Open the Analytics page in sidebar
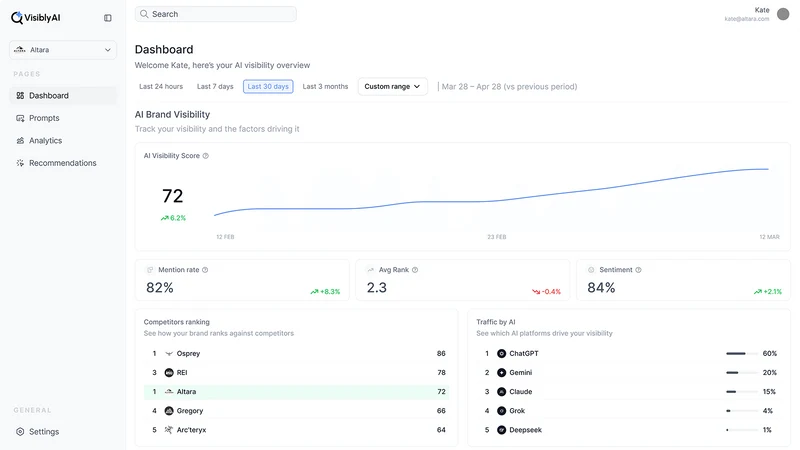800x450 pixels. click(63, 140)
